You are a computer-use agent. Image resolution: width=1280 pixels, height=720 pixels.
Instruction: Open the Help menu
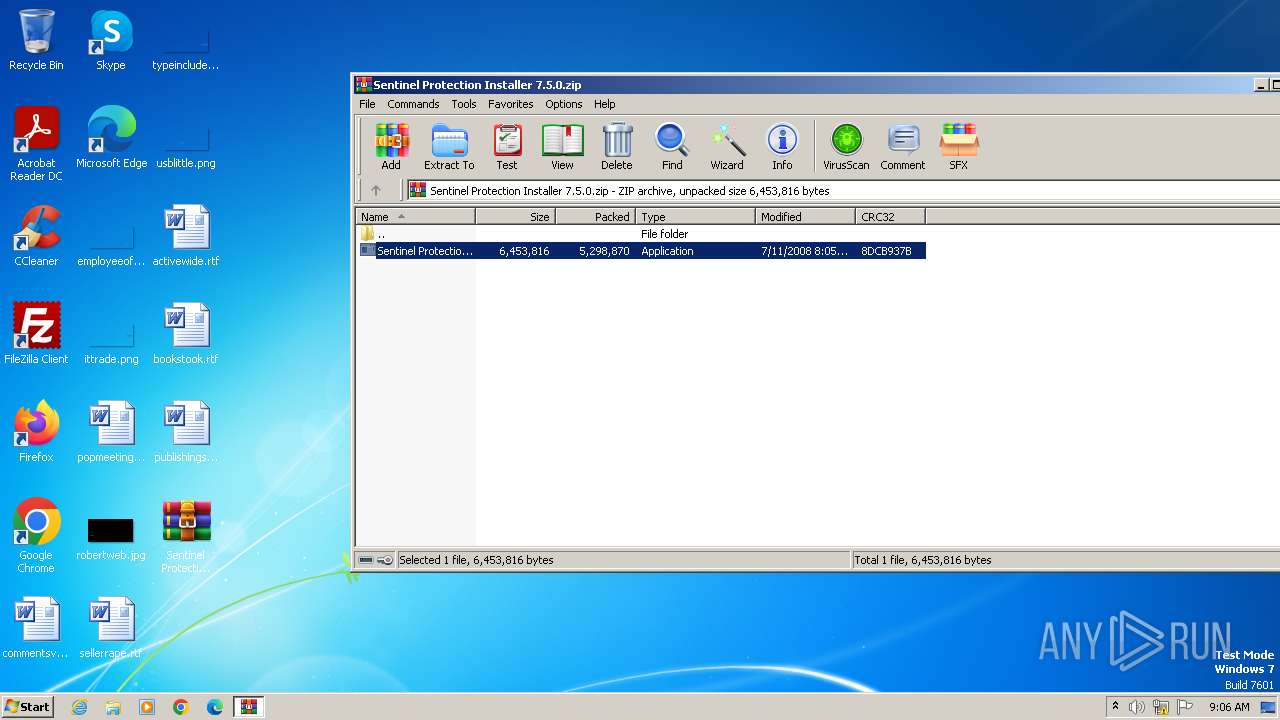[604, 104]
